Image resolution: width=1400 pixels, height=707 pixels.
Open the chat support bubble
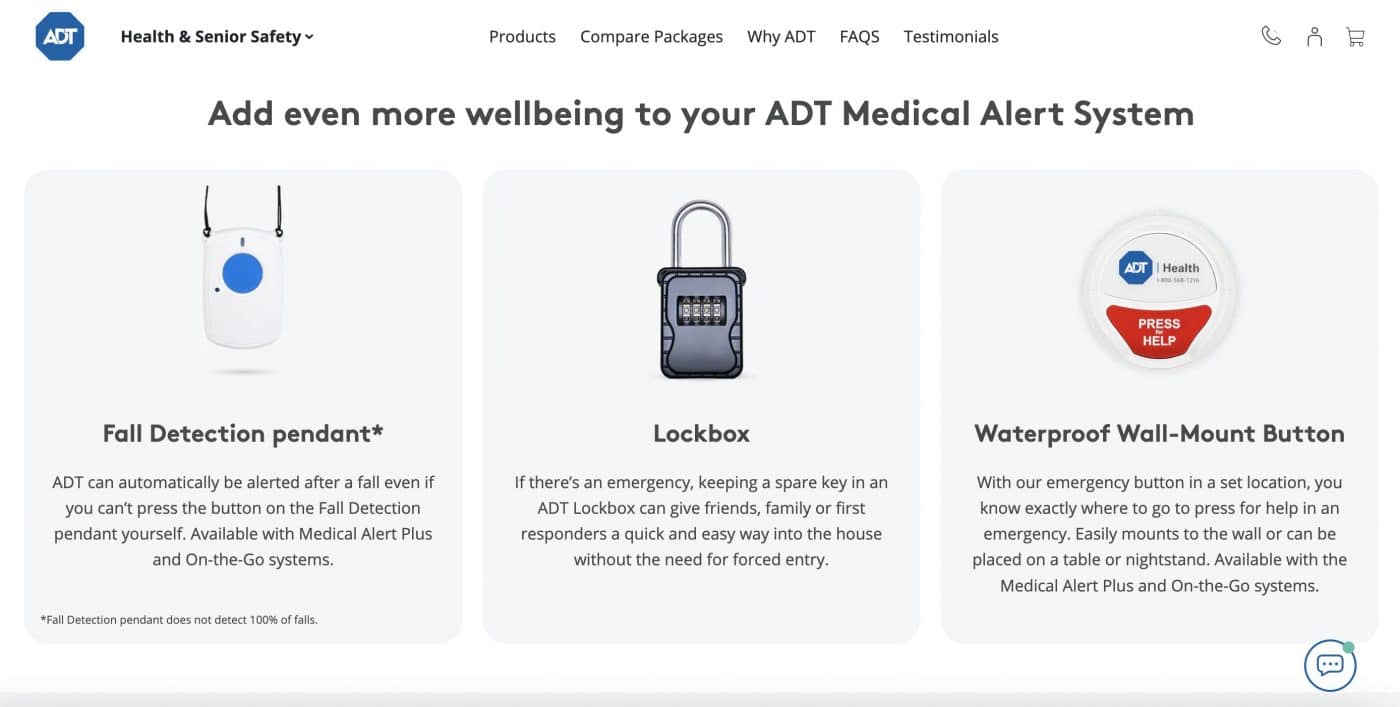pos(1329,664)
